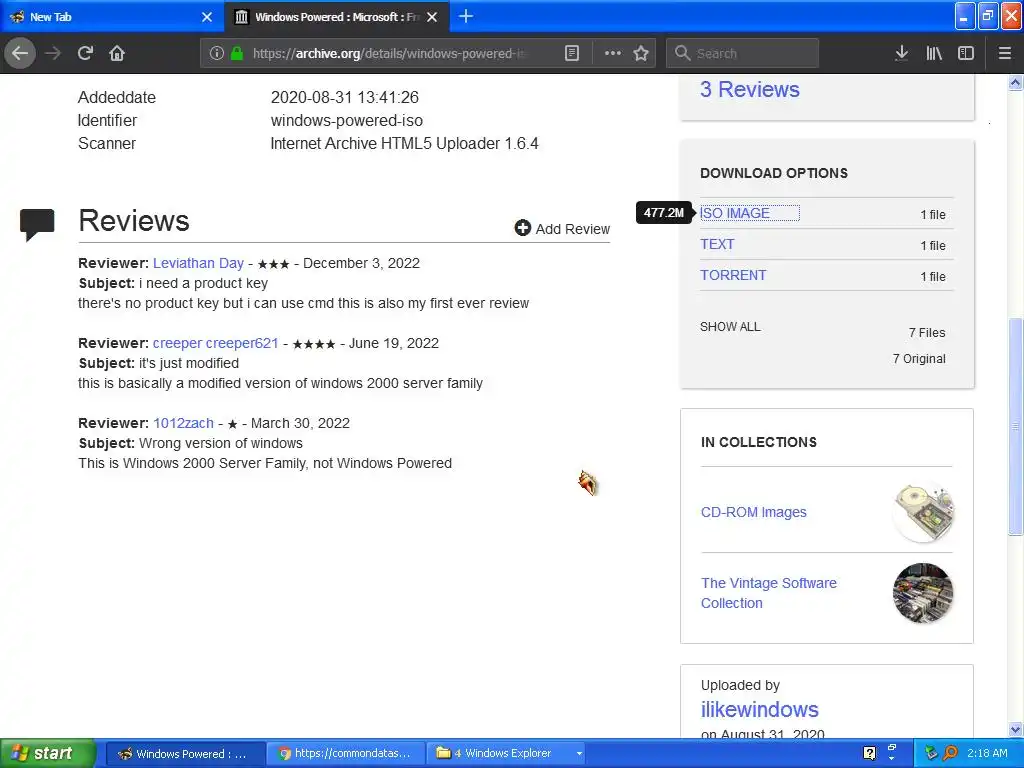1024x768 pixels.
Task: Open the Firefox hamburger menu
Action: pos(1004,53)
